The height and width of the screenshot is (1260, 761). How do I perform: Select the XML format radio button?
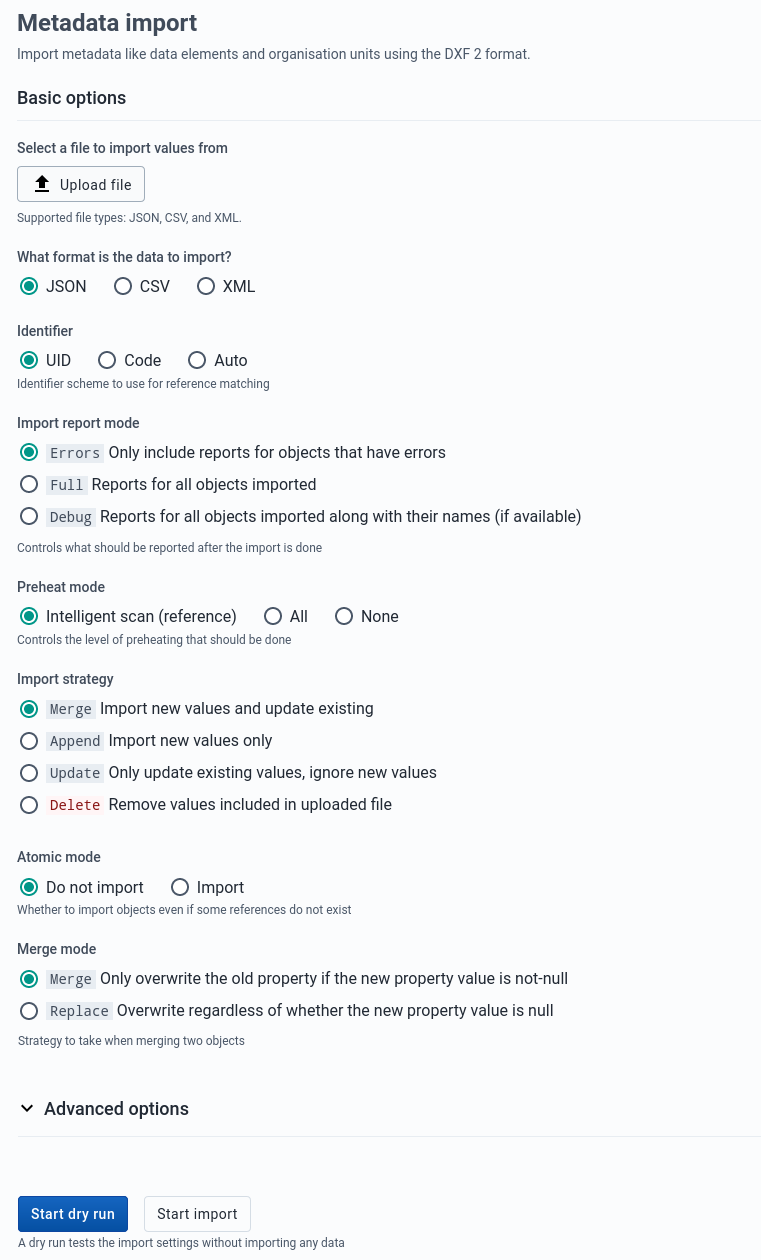click(206, 286)
